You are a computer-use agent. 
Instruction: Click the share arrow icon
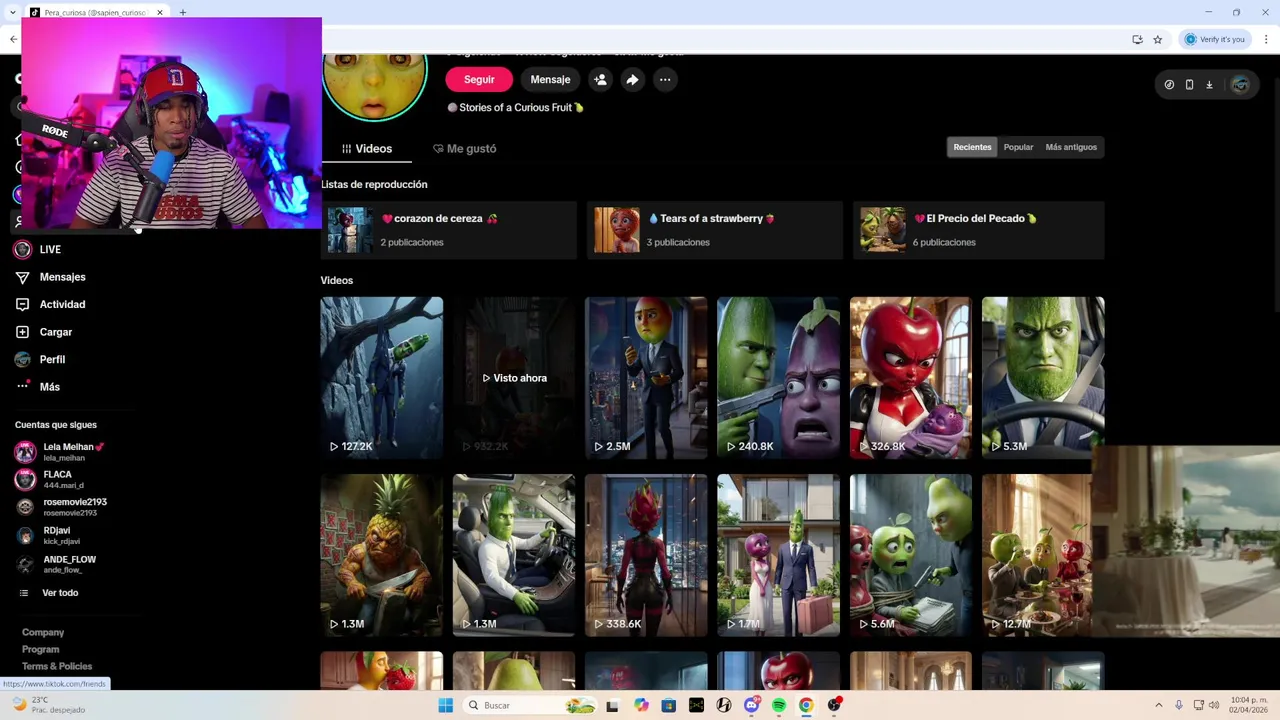632,80
